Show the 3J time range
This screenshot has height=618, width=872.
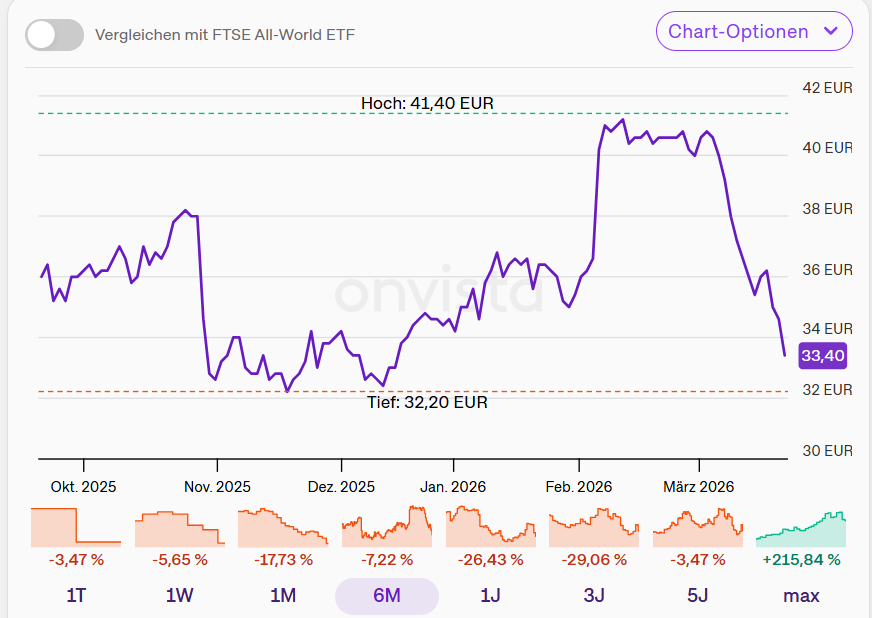pos(594,596)
